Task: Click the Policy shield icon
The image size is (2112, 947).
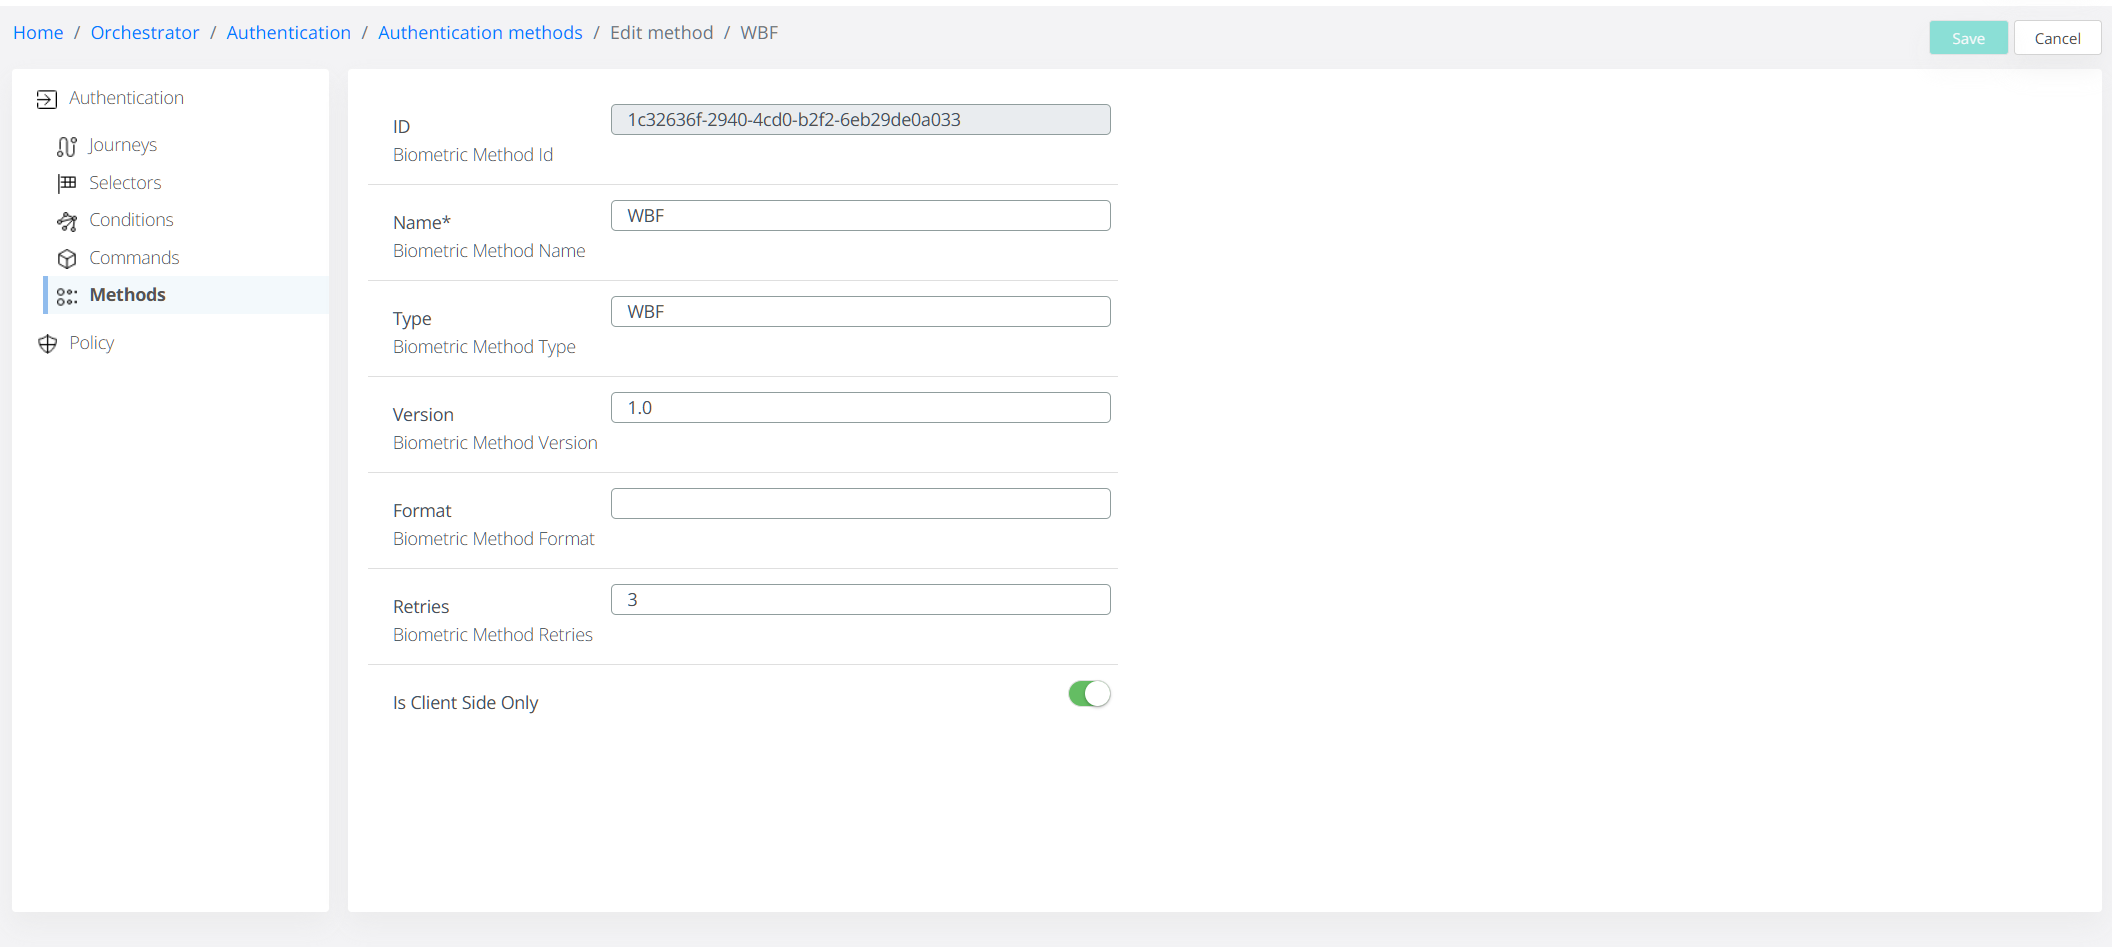Action: click(47, 344)
